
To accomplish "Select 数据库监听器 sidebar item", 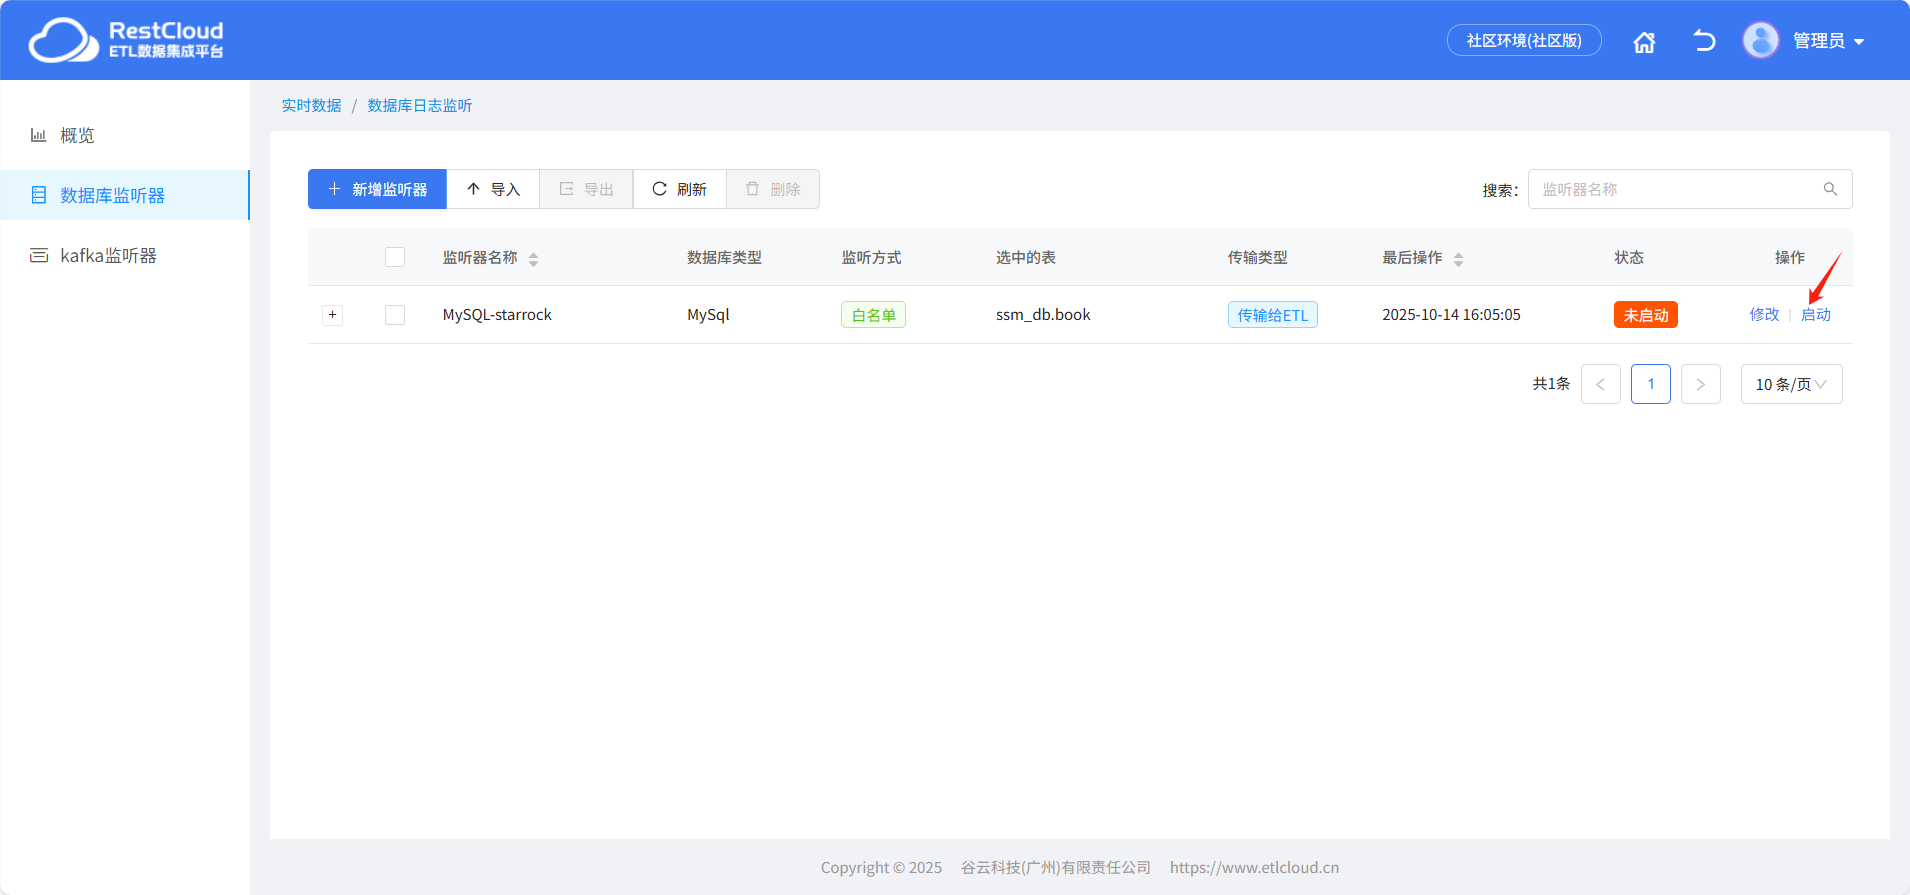I will coord(125,195).
